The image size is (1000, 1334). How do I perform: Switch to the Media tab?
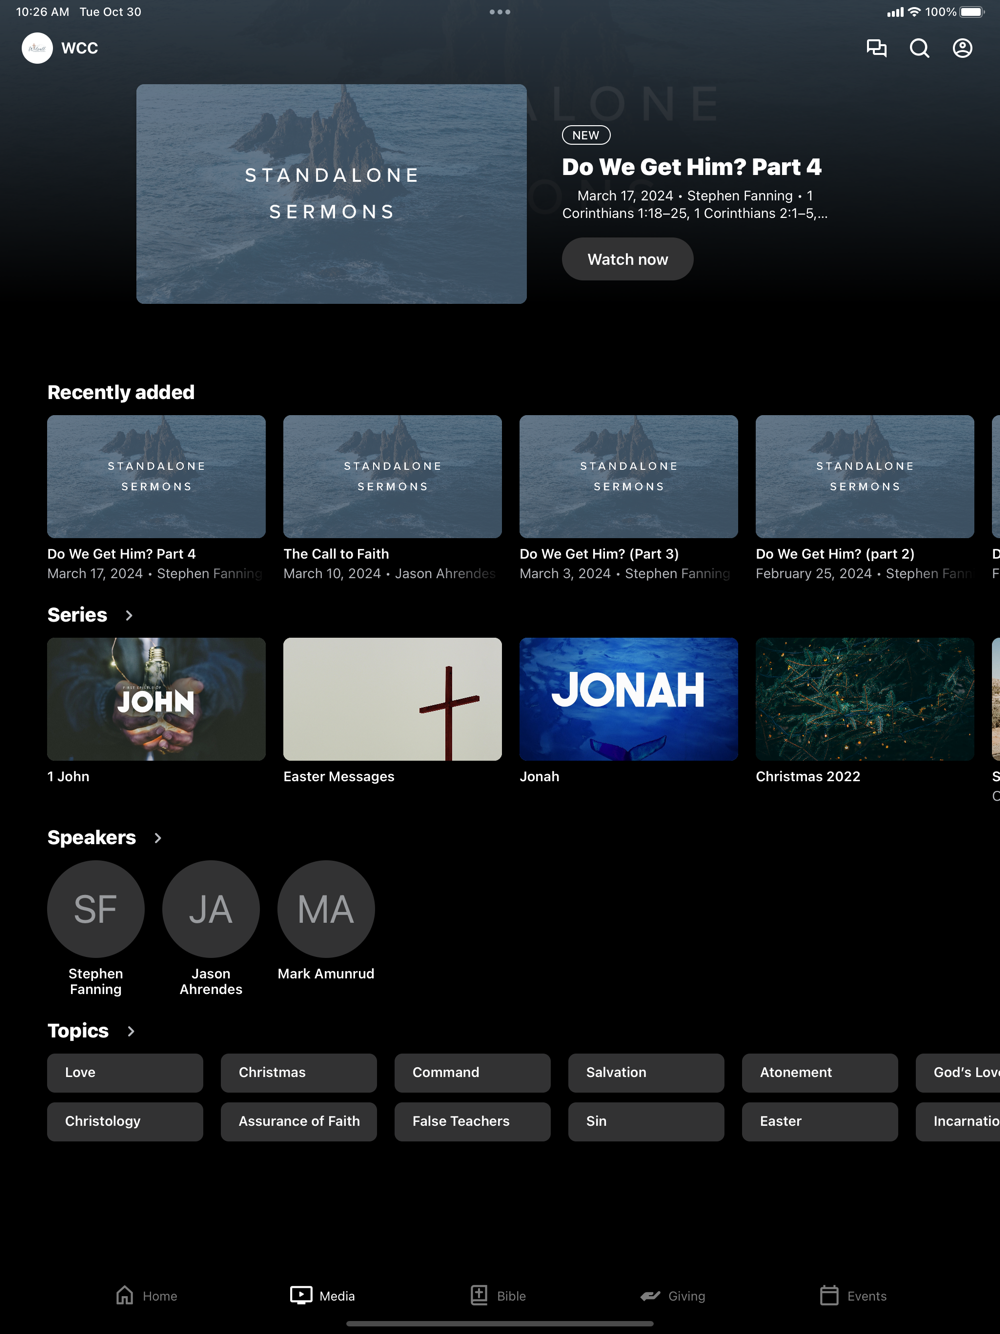coord(322,1295)
